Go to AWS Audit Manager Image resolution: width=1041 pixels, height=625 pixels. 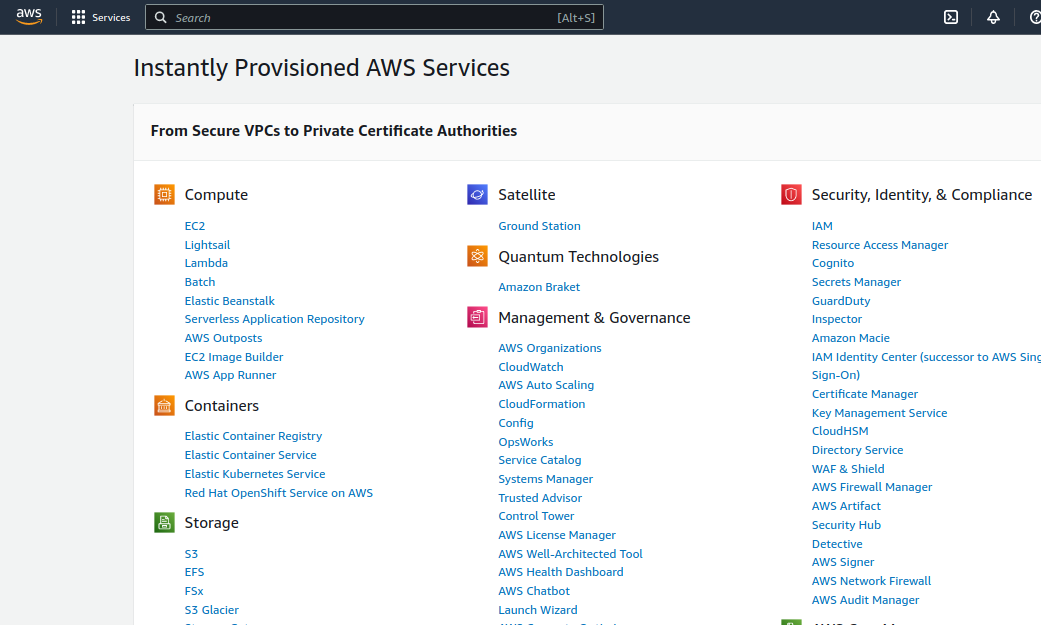865,600
